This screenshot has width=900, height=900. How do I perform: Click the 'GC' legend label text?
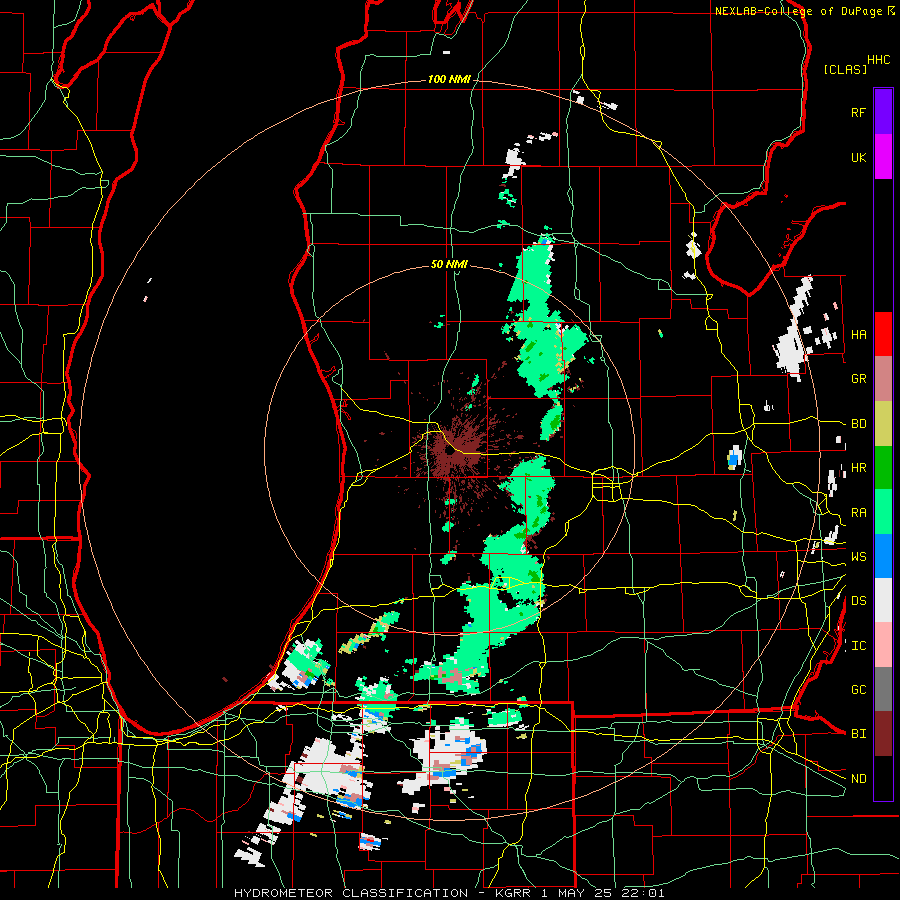click(858, 690)
